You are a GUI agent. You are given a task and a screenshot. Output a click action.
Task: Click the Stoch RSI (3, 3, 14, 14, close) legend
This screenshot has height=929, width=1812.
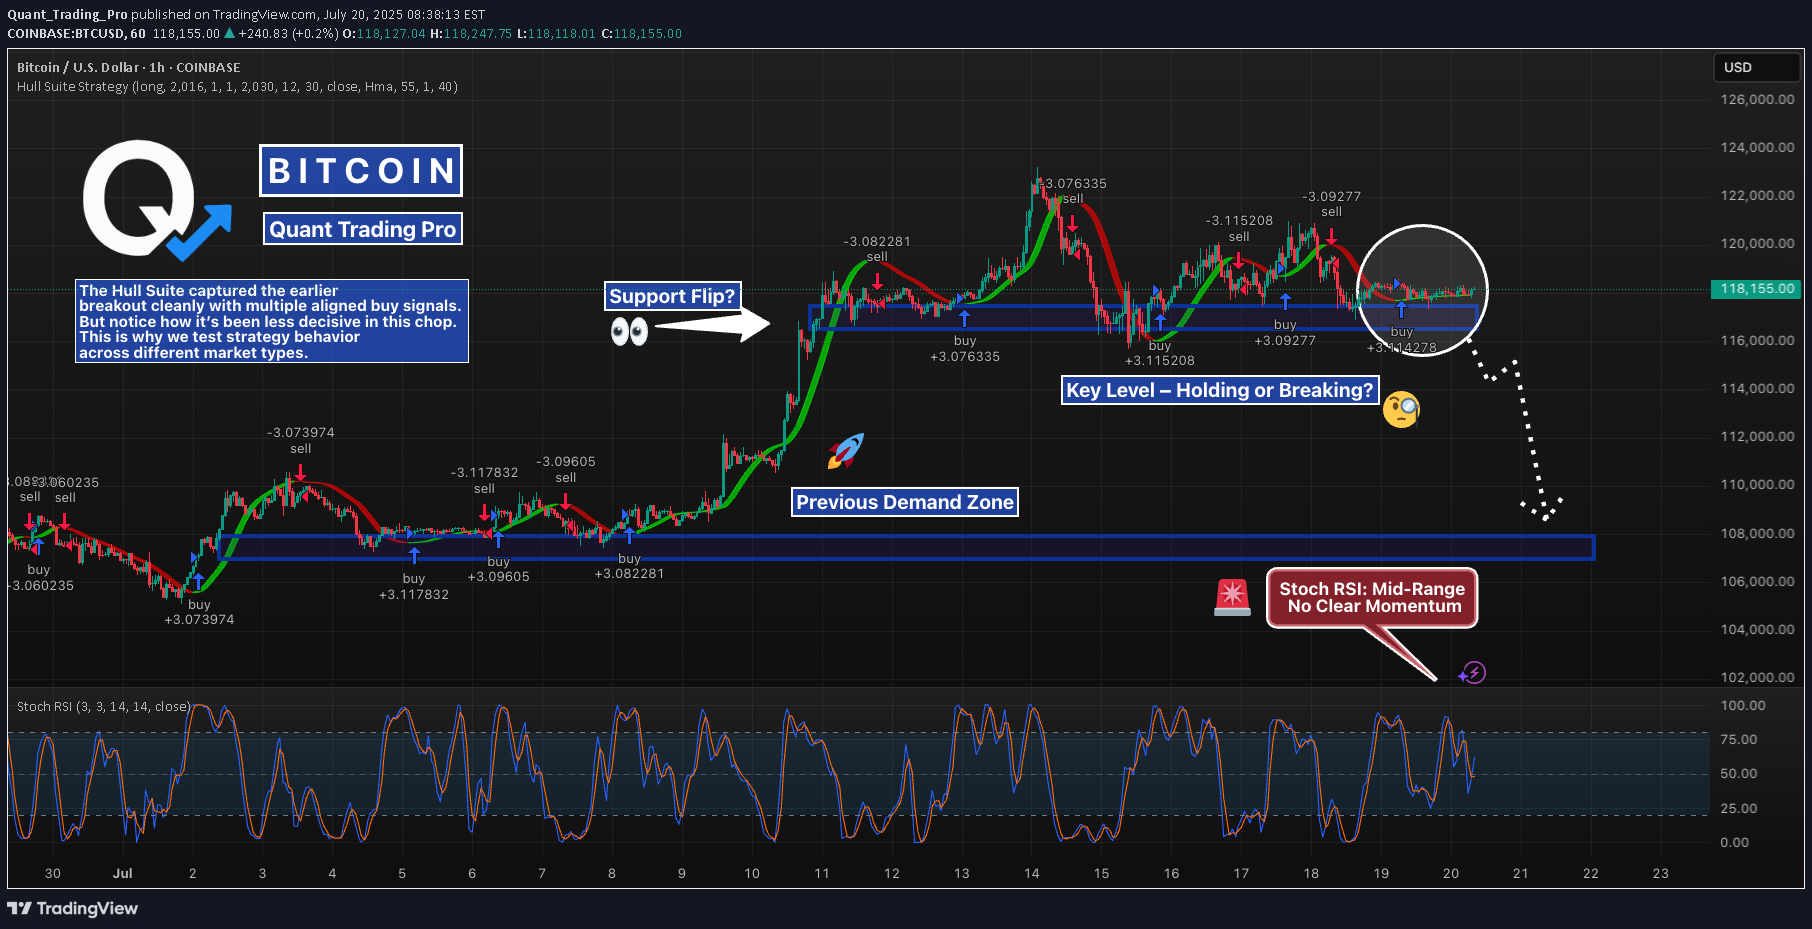click(103, 706)
